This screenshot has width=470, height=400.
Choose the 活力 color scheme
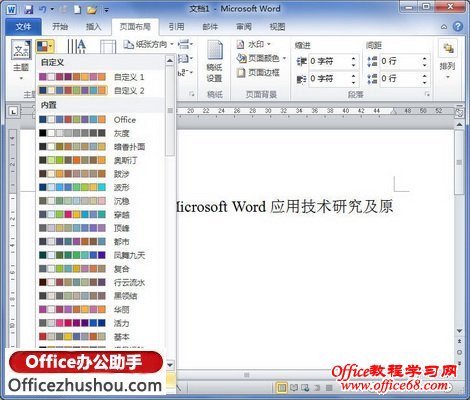101,323
